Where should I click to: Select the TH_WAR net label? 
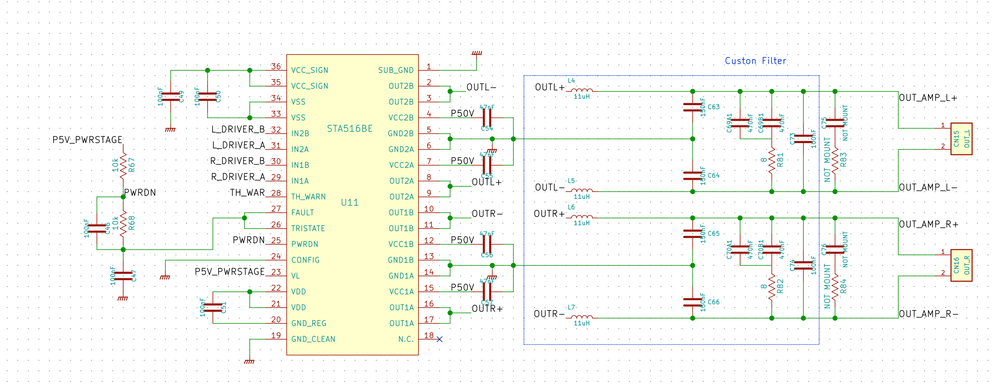click(x=247, y=193)
